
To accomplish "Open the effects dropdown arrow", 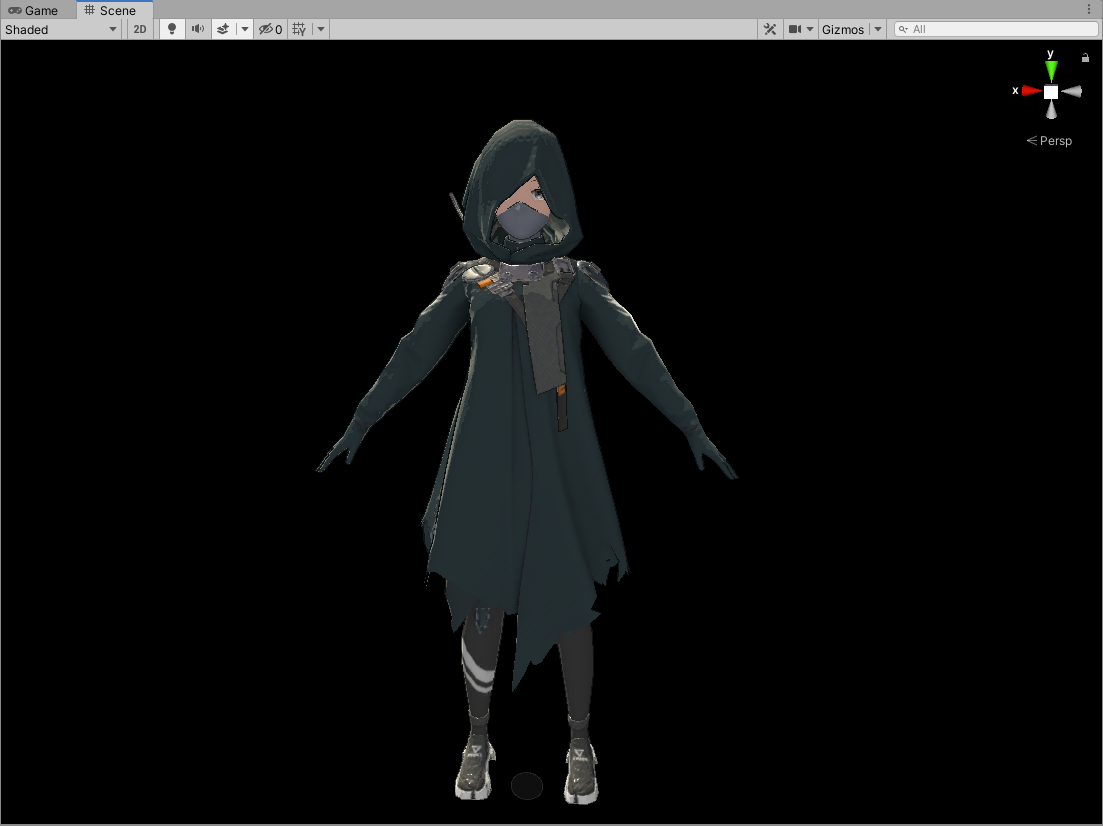I will [x=245, y=29].
